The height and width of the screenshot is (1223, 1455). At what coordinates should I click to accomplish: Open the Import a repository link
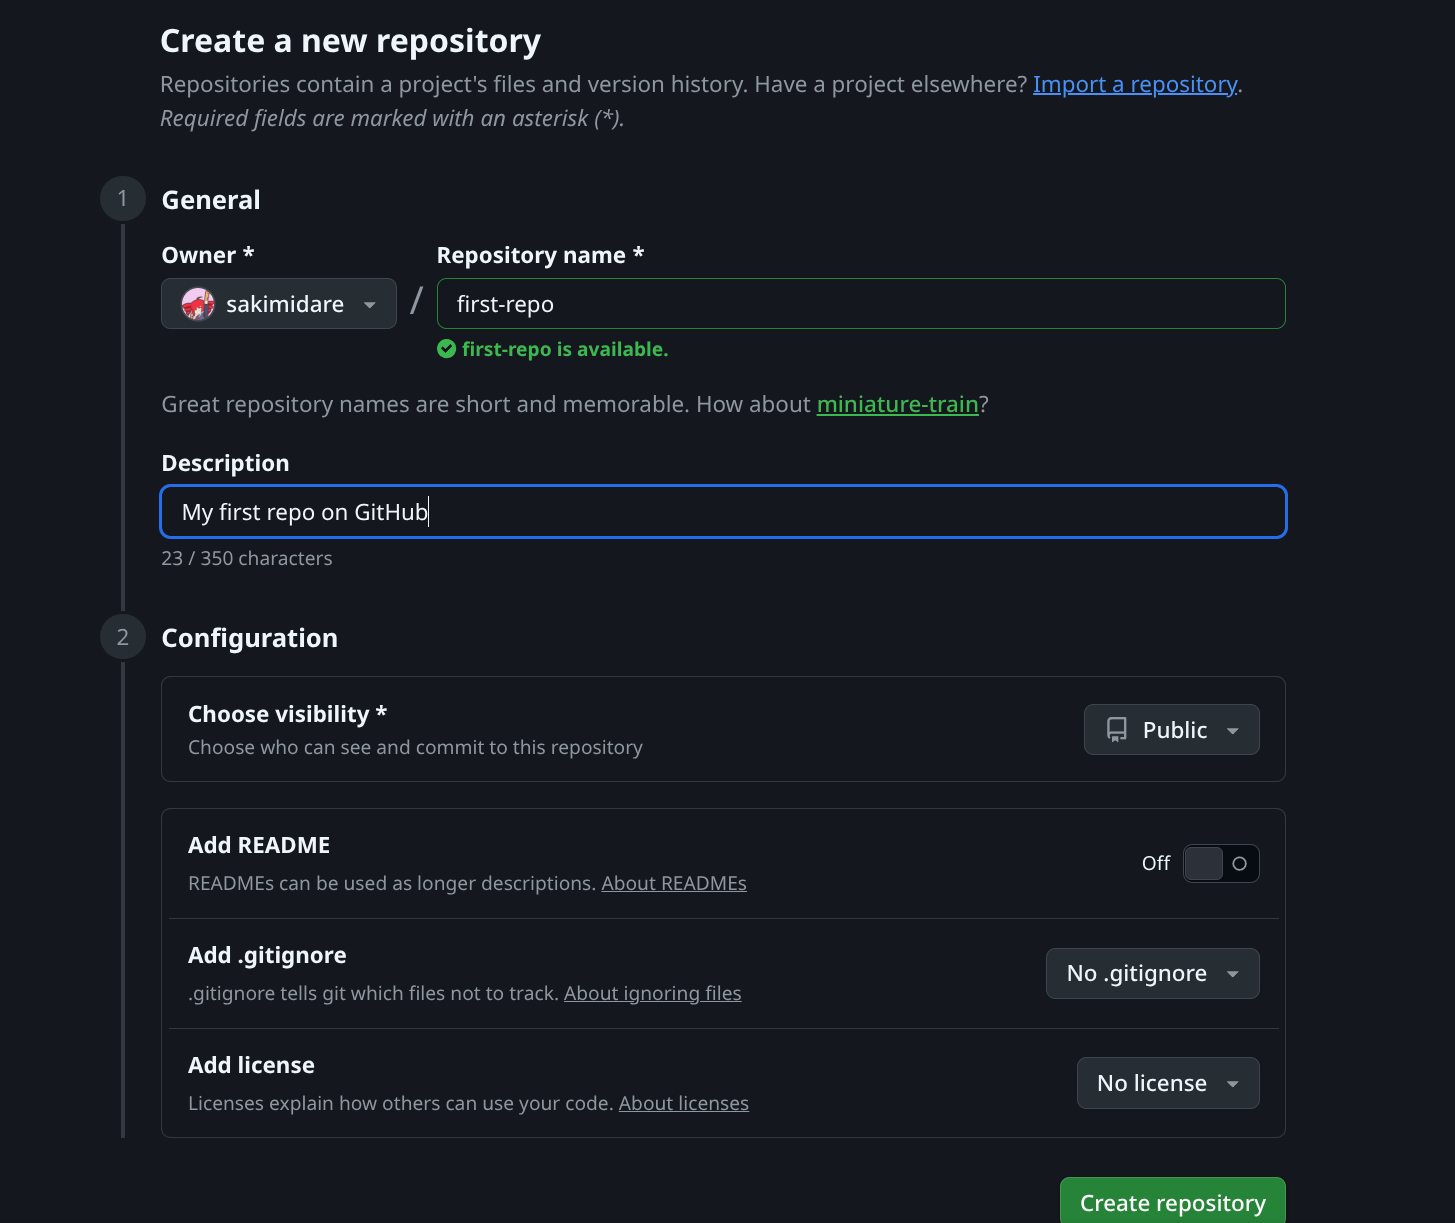pos(1135,85)
